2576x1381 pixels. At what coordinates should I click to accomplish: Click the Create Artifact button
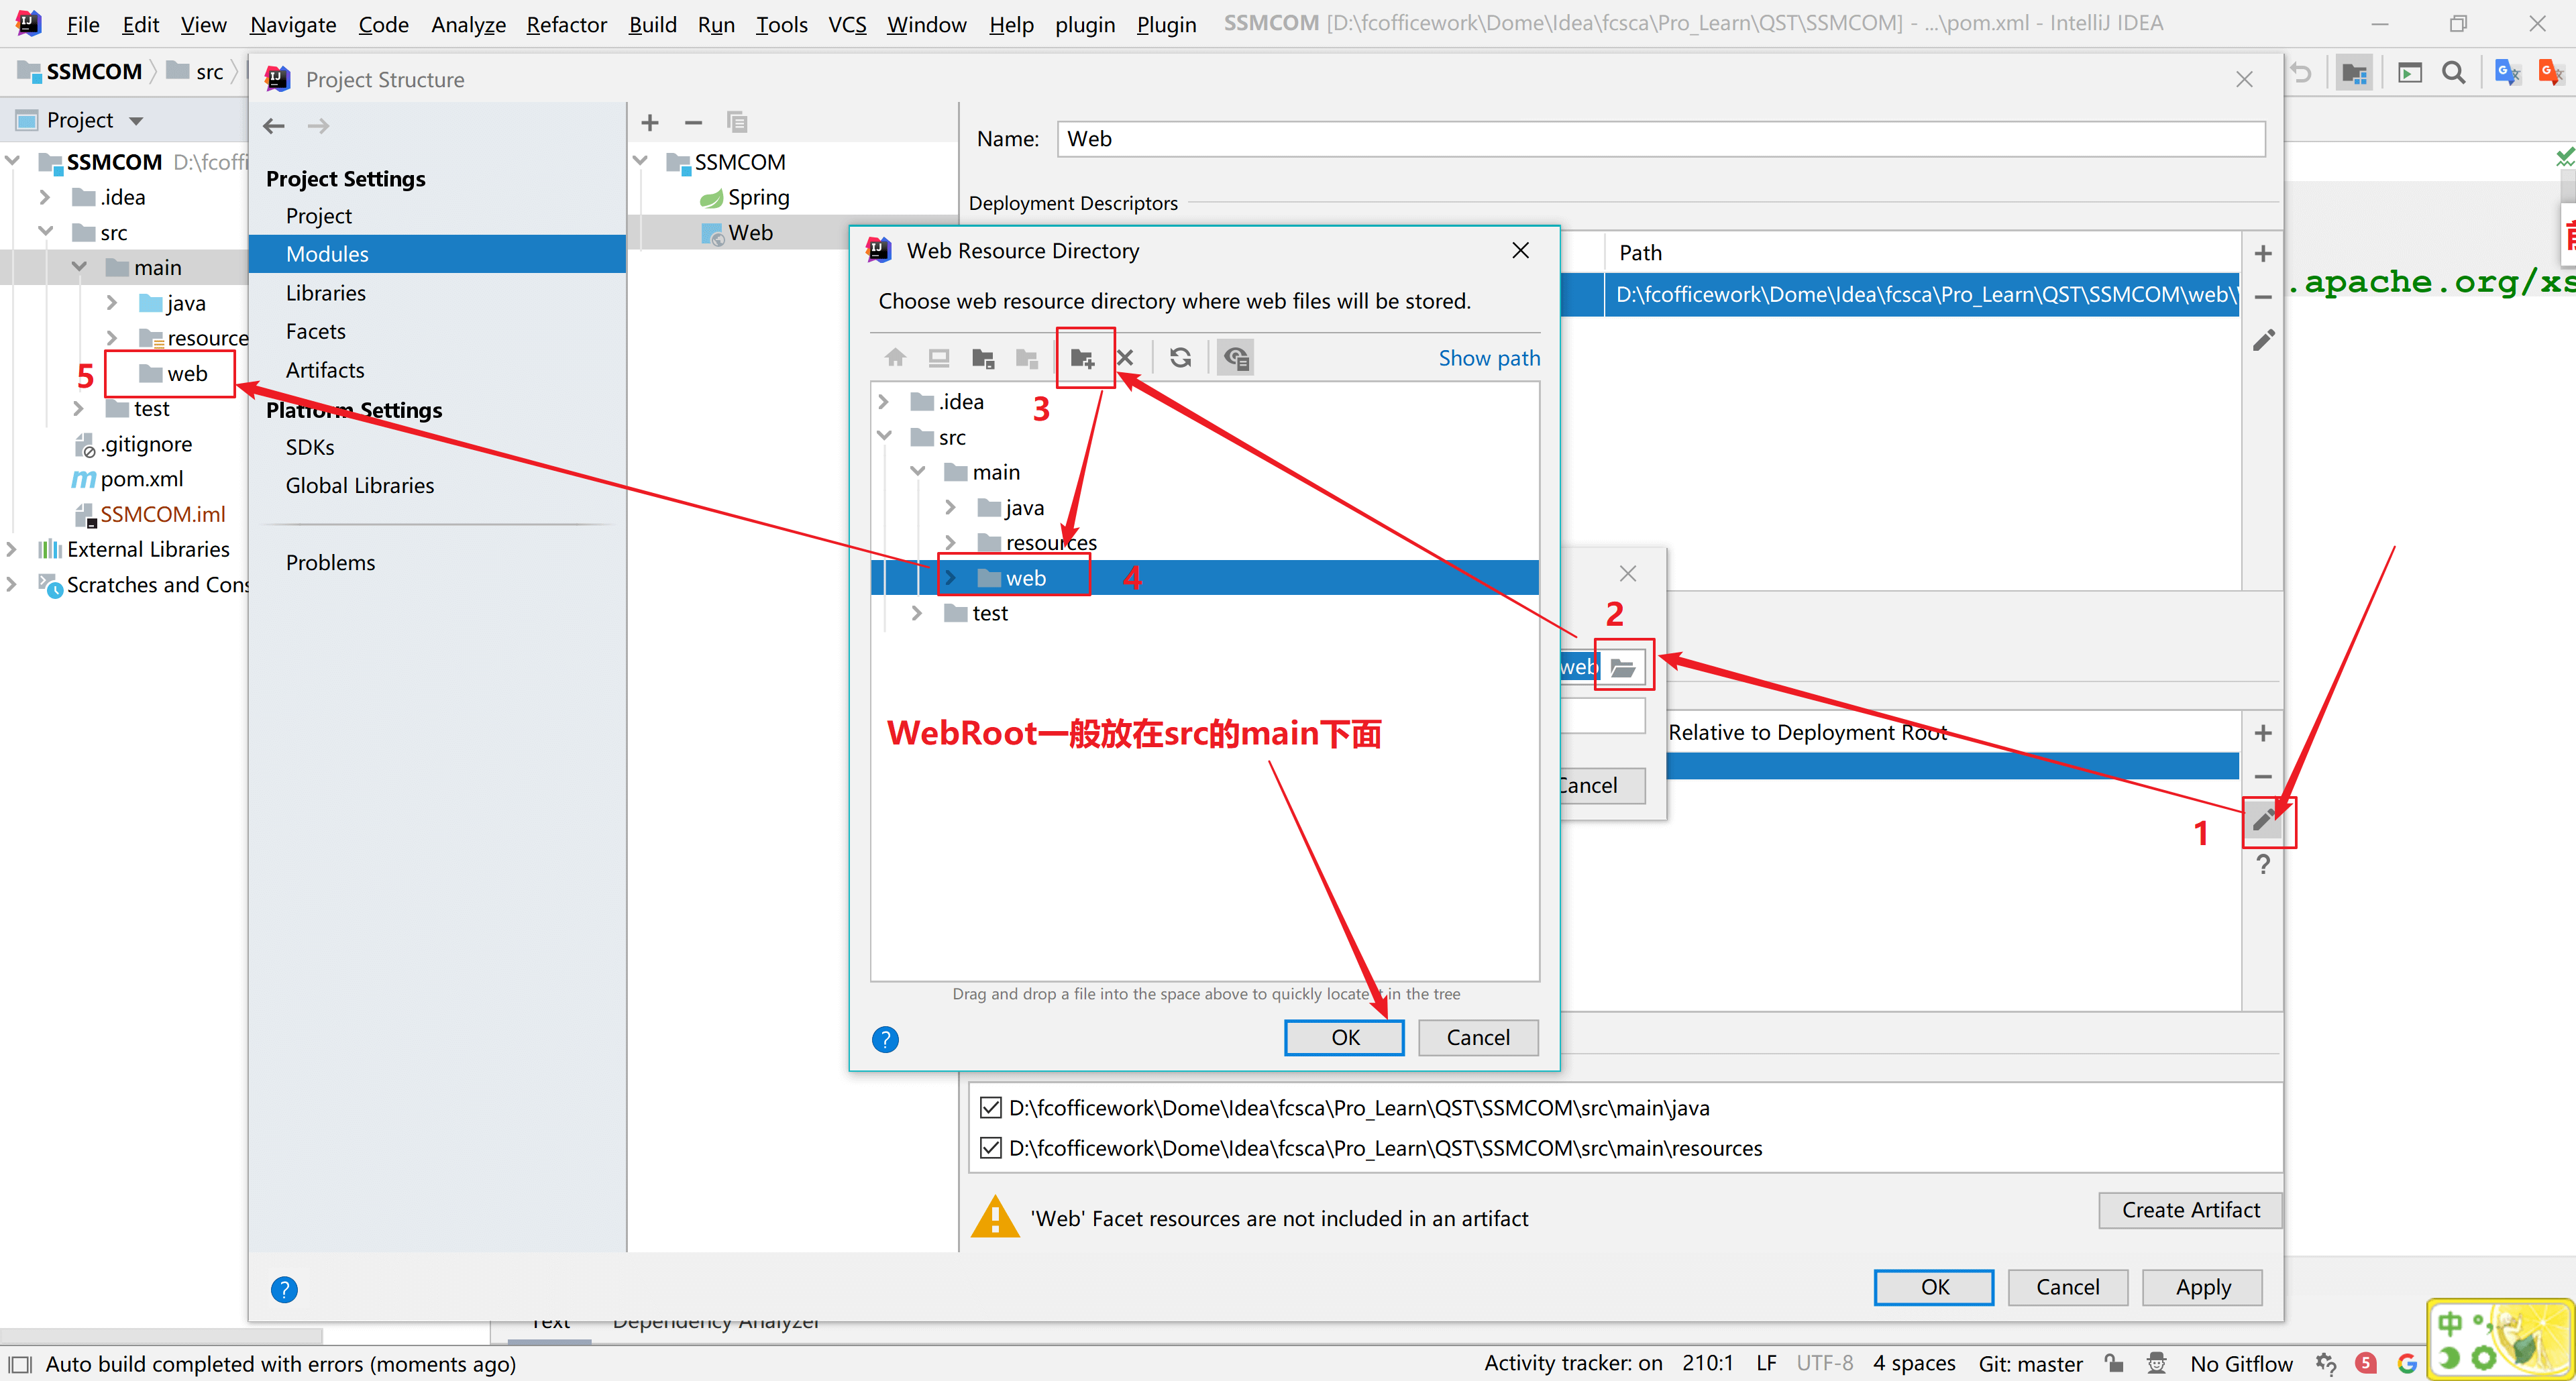pyautogui.click(x=2190, y=1210)
